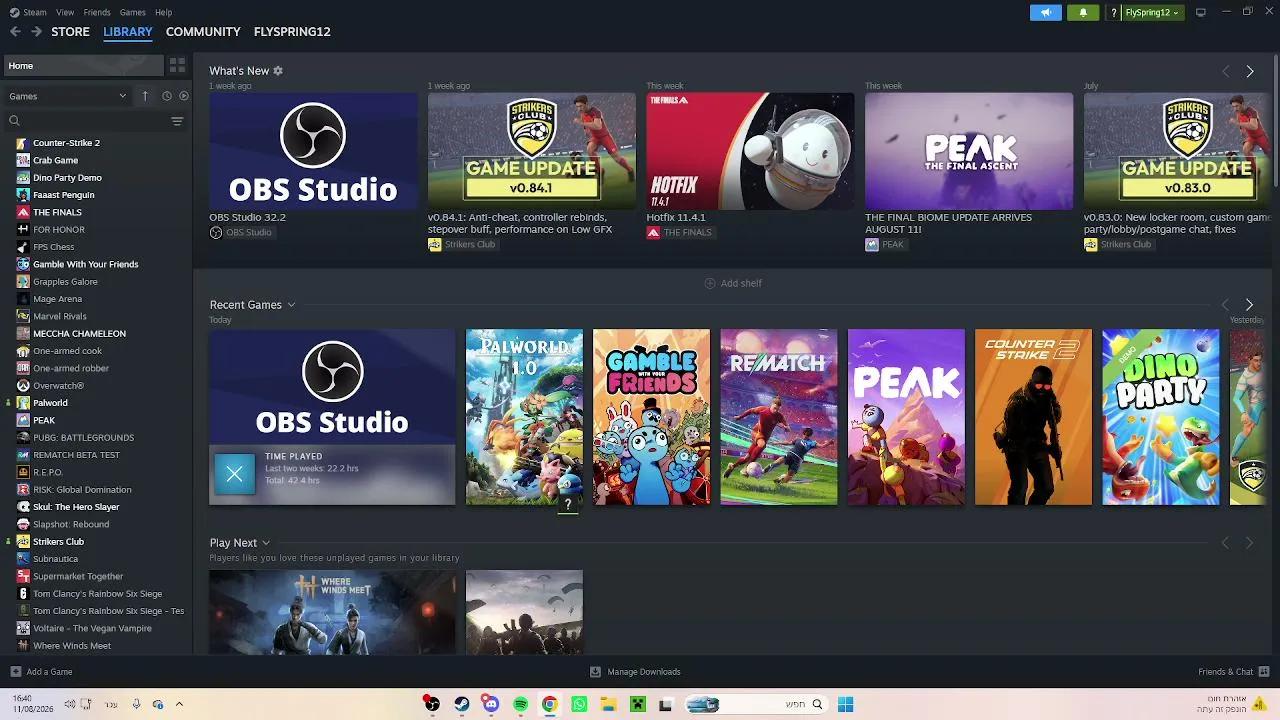Open the Where Winds Meet Play Next cover
Viewport: 1280px width, 720px height.
click(332, 612)
